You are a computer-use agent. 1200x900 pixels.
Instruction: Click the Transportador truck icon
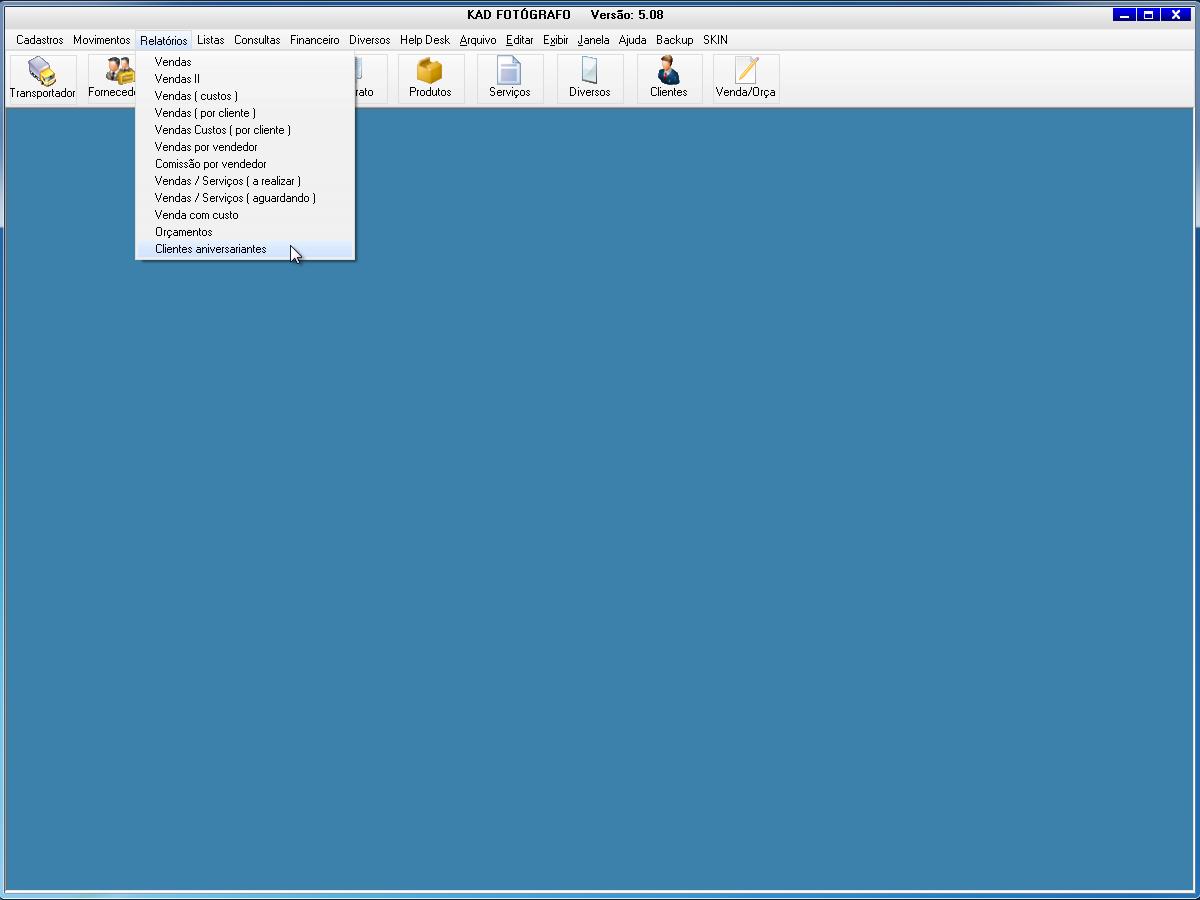(42, 72)
